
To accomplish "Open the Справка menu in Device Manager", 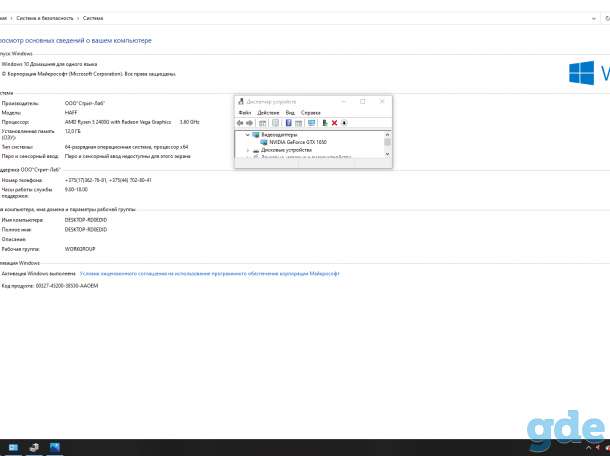I will 310,113.
